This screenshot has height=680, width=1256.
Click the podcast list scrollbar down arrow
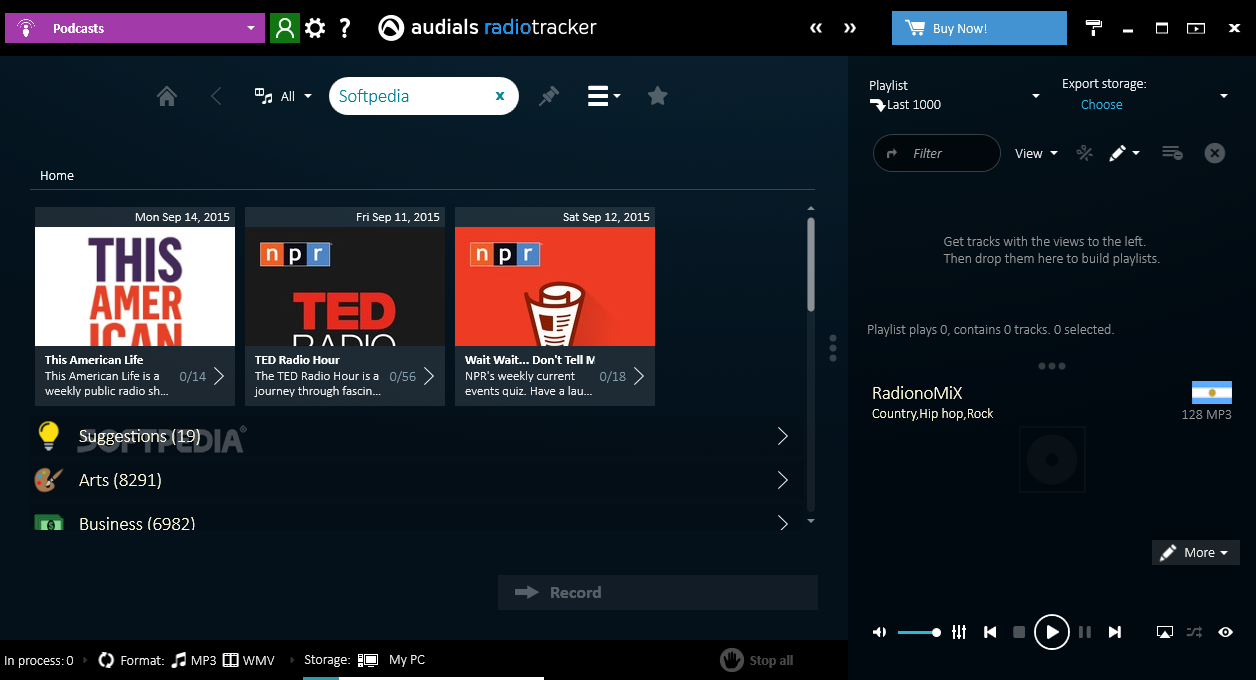pyautogui.click(x=811, y=521)
